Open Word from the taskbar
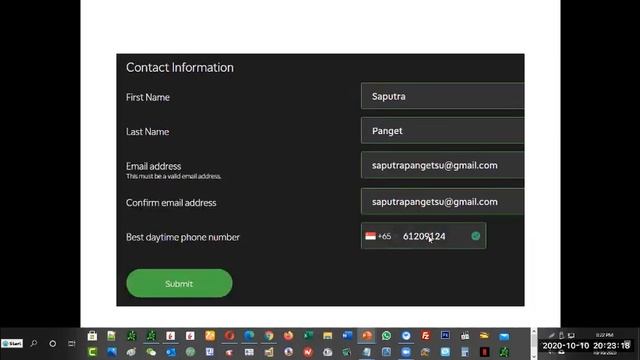 (x=347, y=336)
